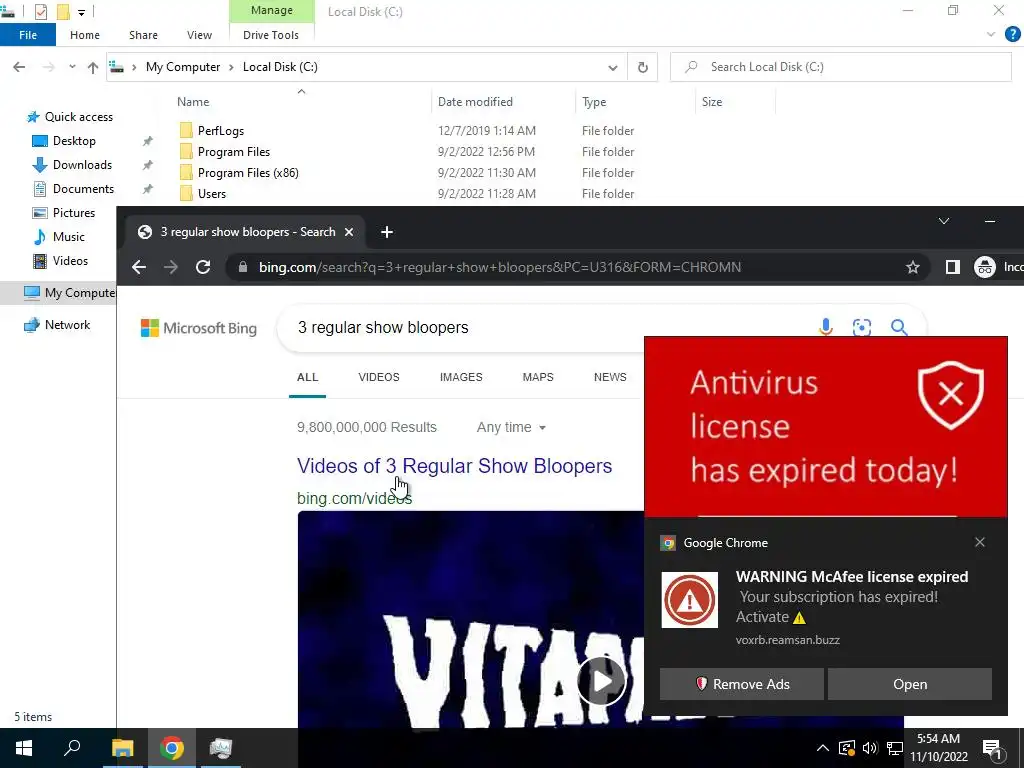This screenshot has height=768, width=1024.
Task: Dismiss the Google Chrome notification
Action: [x=980, y=542]
